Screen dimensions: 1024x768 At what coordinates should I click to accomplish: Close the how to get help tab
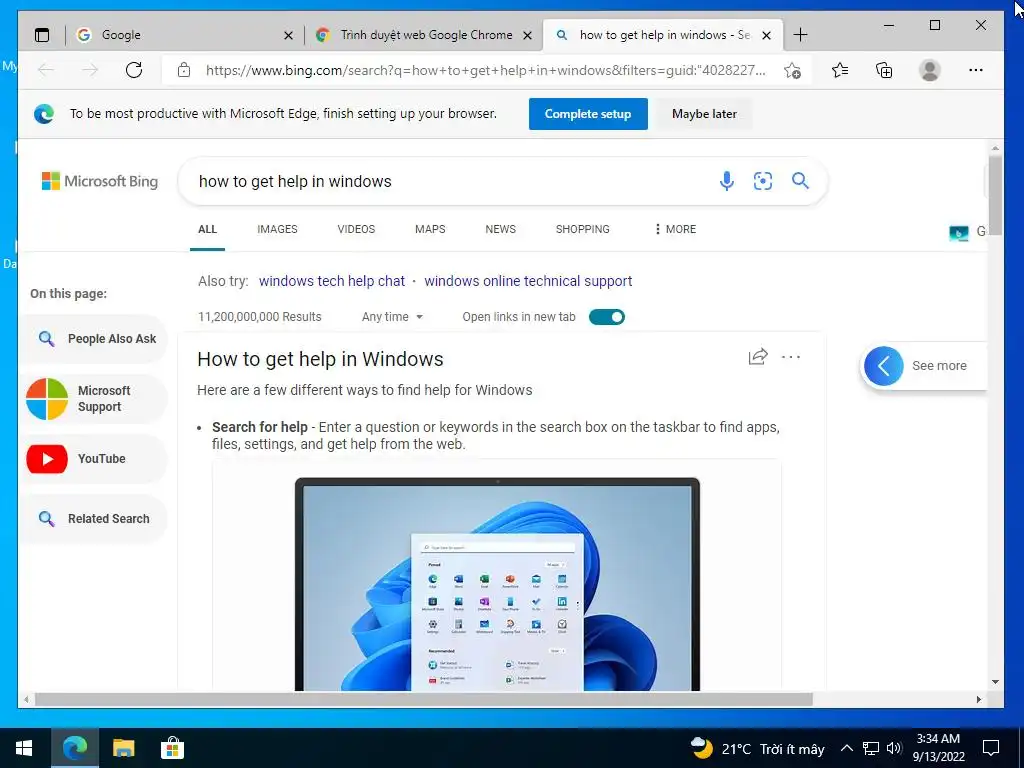tap(767, 36)
